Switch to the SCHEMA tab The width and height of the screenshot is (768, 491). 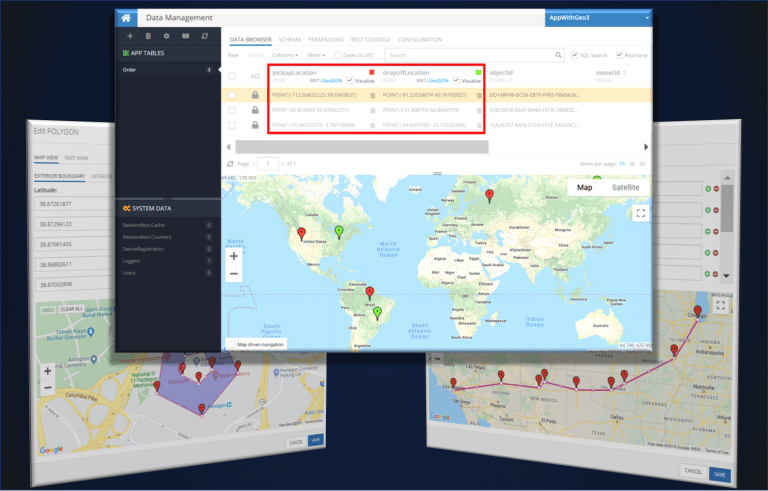(289, 40)
